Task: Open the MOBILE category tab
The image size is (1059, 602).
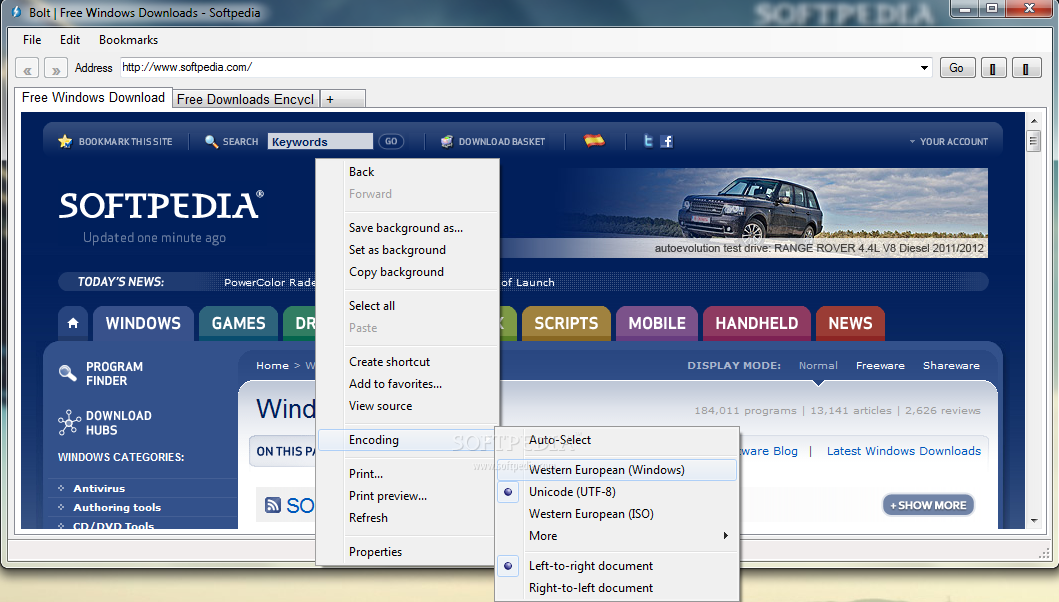Action: (657, 323)
